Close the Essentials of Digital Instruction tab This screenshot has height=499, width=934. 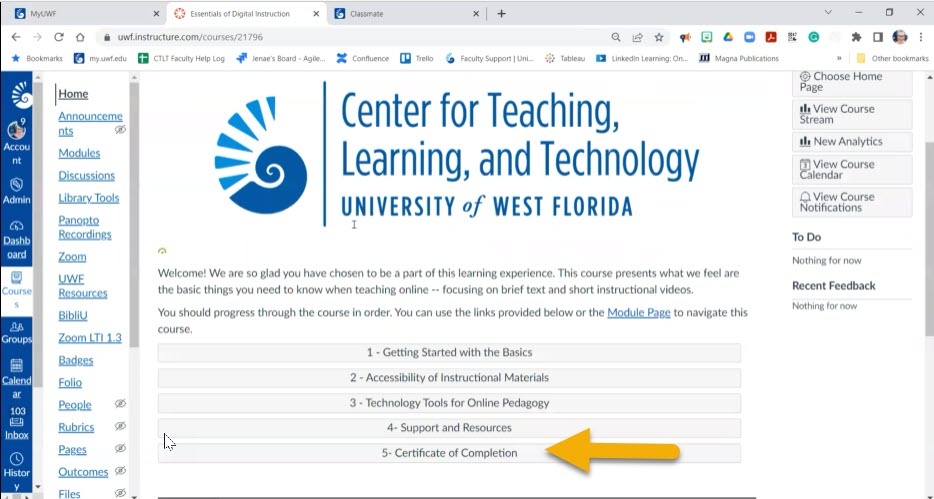point(316,13)
